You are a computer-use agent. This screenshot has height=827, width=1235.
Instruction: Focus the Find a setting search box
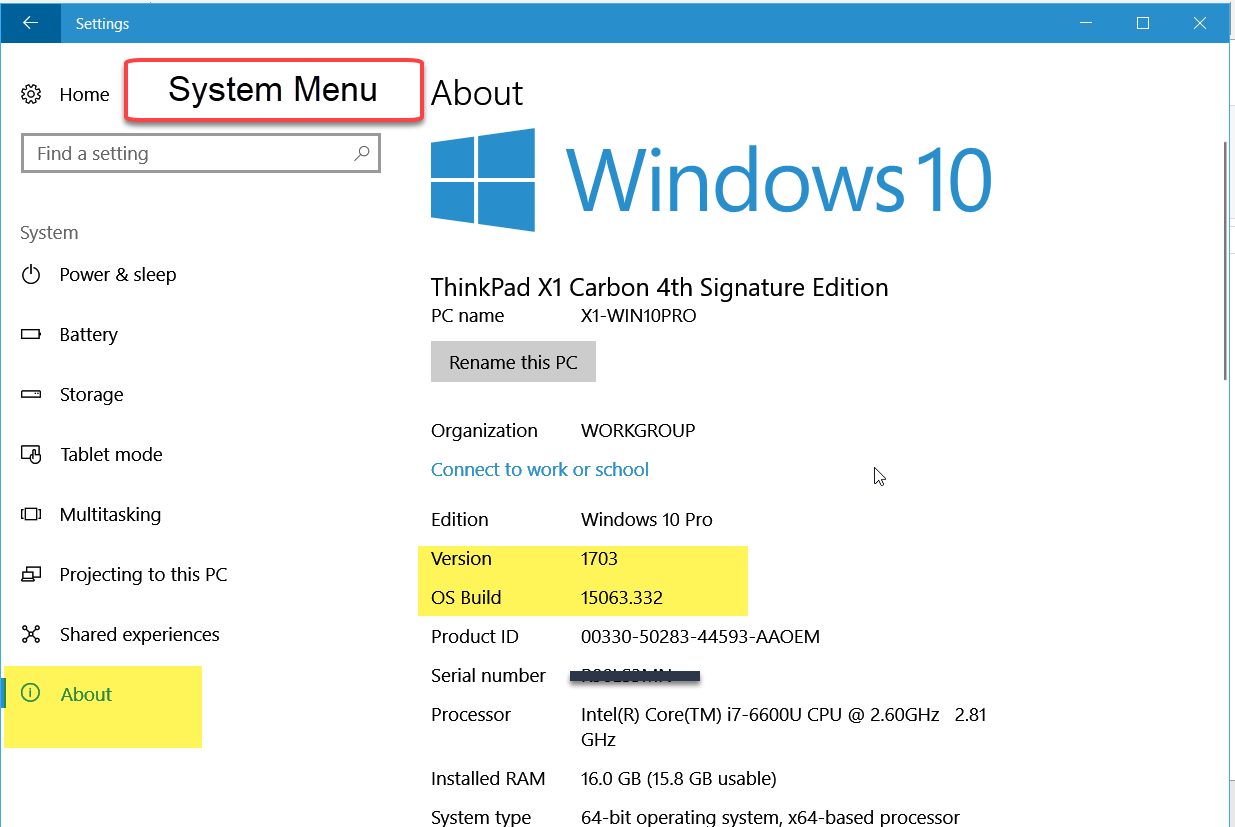coord(201,153)
